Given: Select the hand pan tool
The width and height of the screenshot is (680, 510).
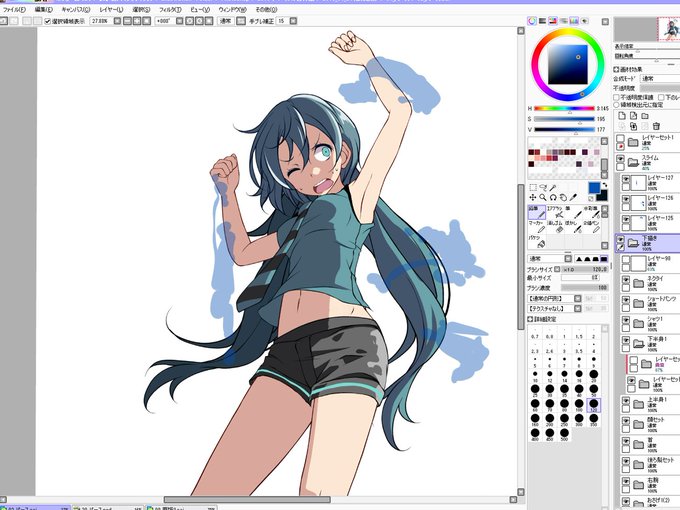Looking at the screenshot, I should tap(563, 197).
